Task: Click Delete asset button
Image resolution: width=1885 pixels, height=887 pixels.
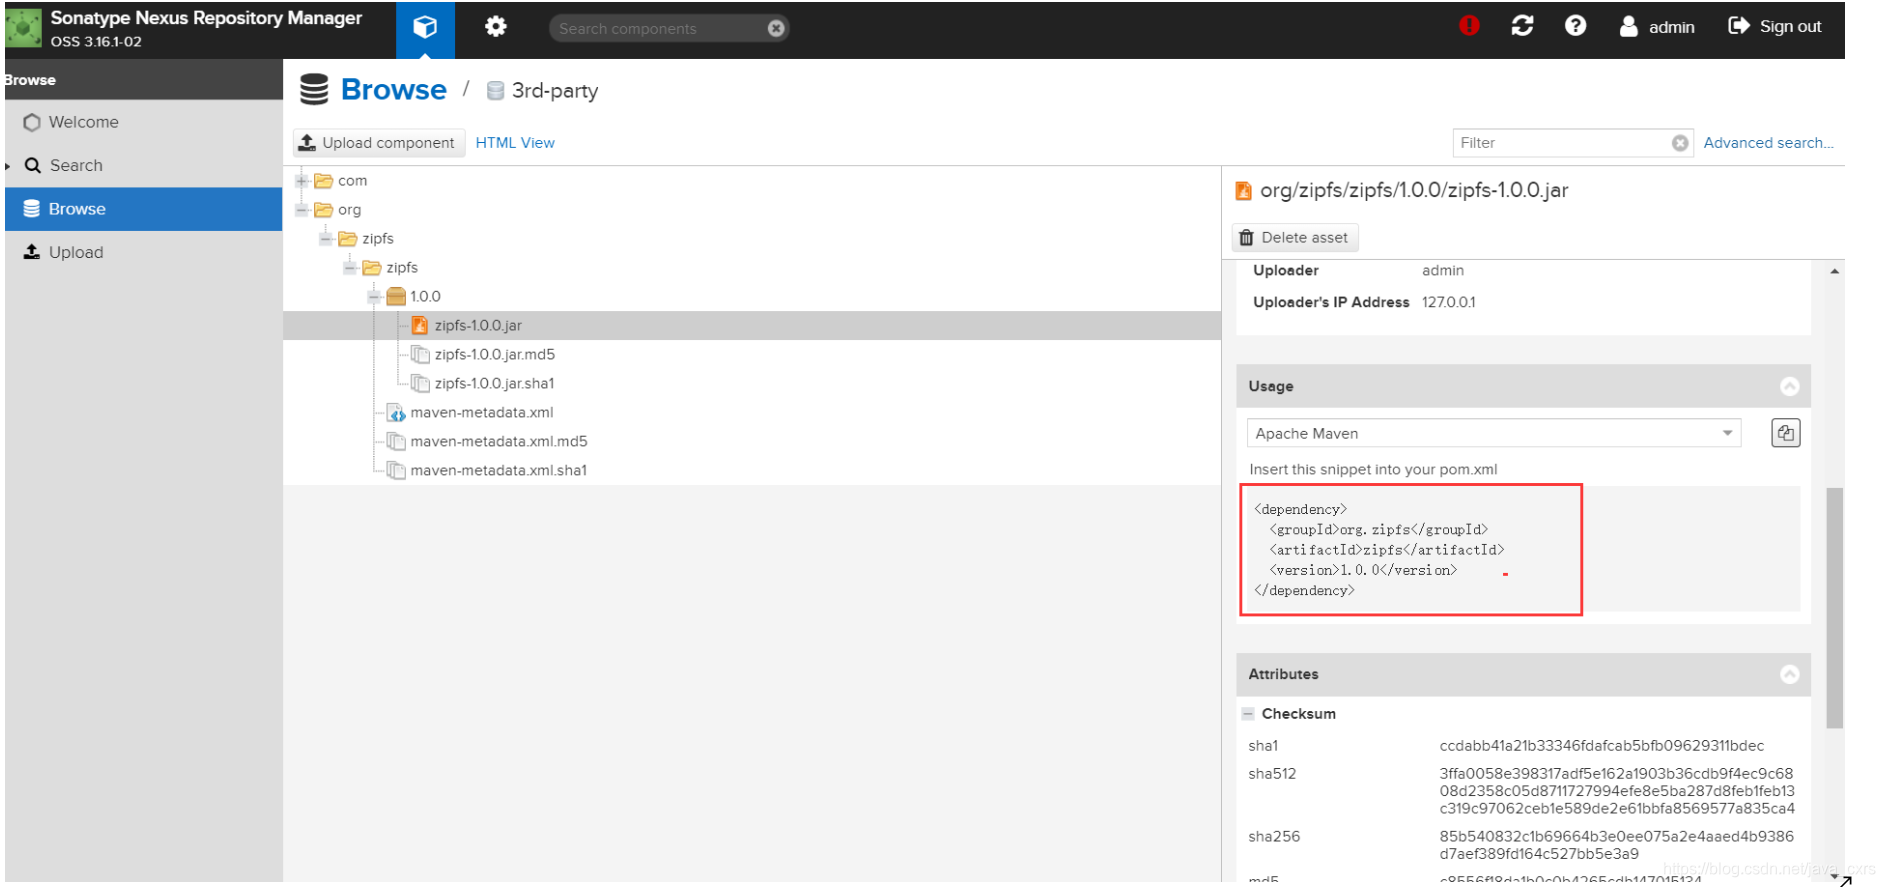Action: point(1294,238)
